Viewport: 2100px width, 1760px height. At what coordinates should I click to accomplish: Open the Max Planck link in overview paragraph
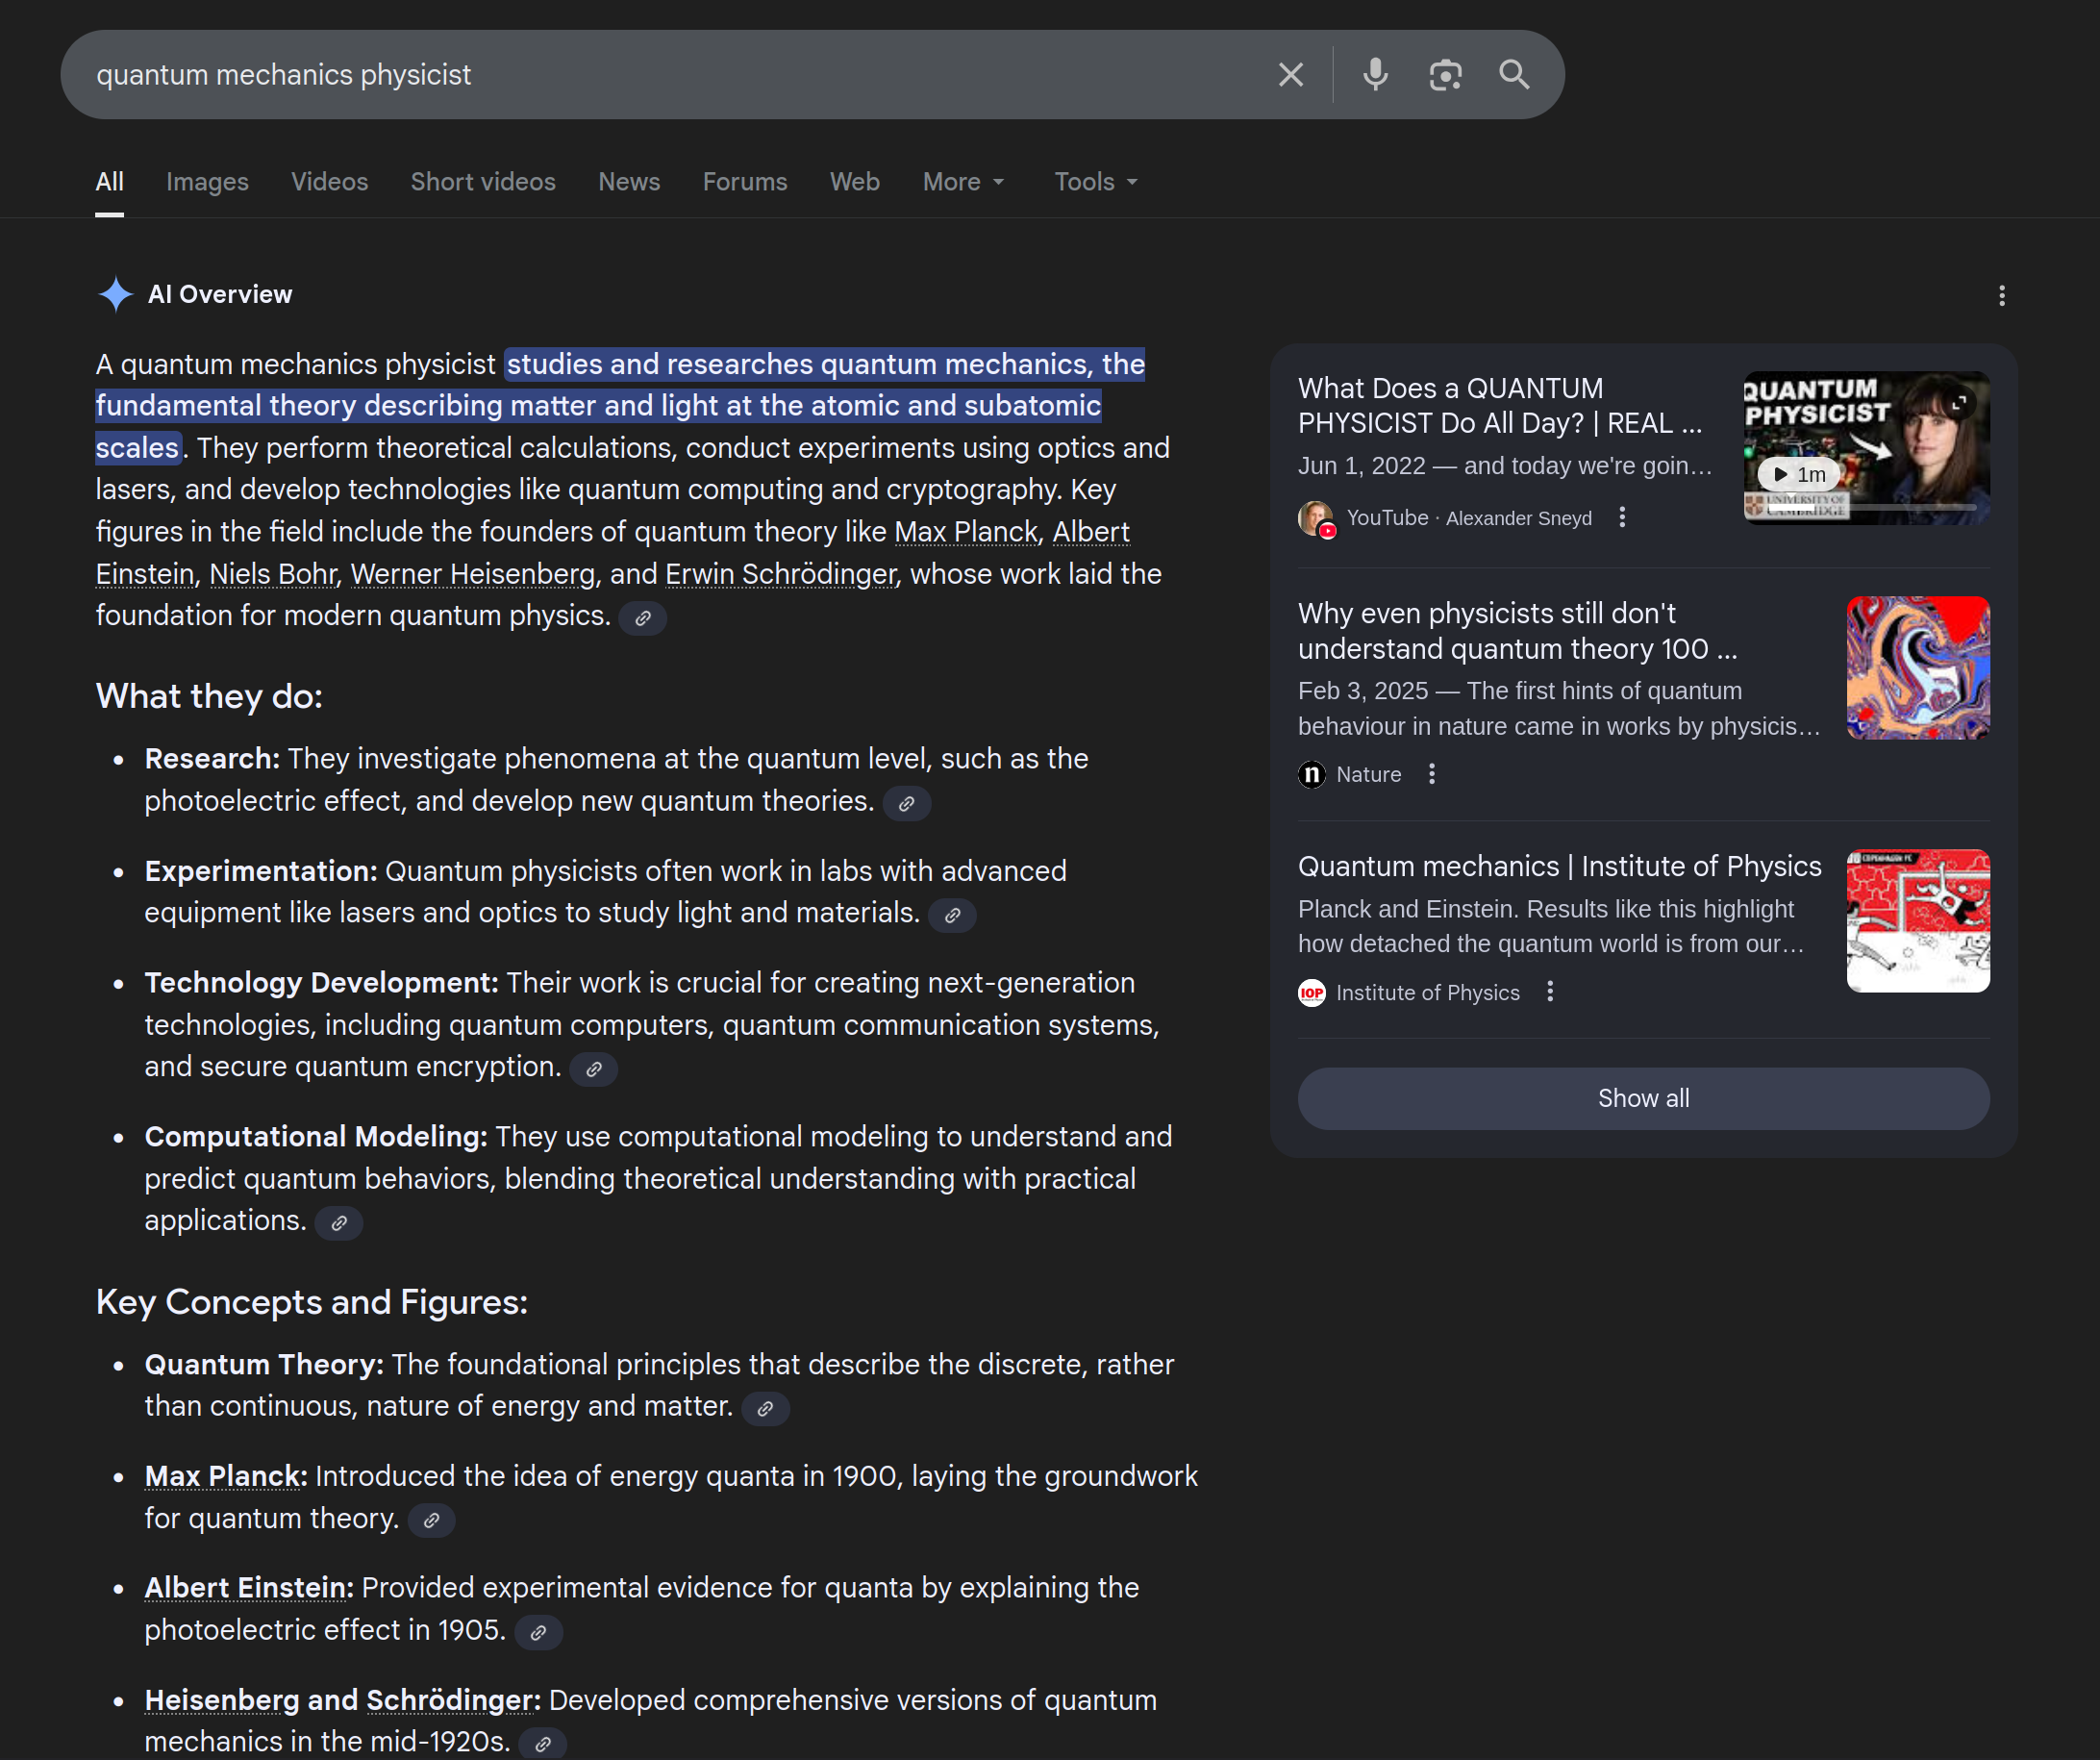[x=966, y=532]
